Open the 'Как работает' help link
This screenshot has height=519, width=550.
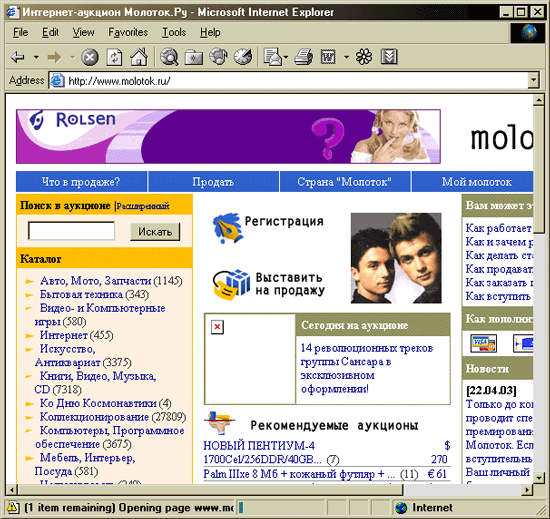[498, 228]
